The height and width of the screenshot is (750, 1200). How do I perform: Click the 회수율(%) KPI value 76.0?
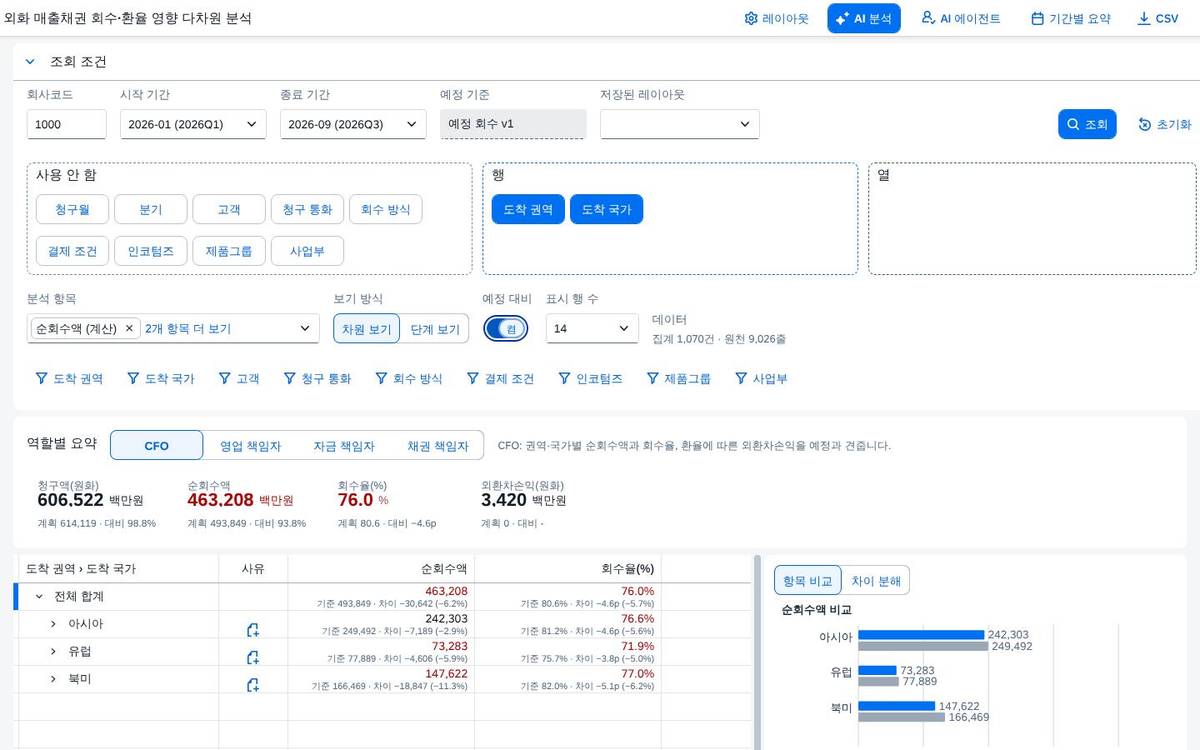click(x=356, y=500)
